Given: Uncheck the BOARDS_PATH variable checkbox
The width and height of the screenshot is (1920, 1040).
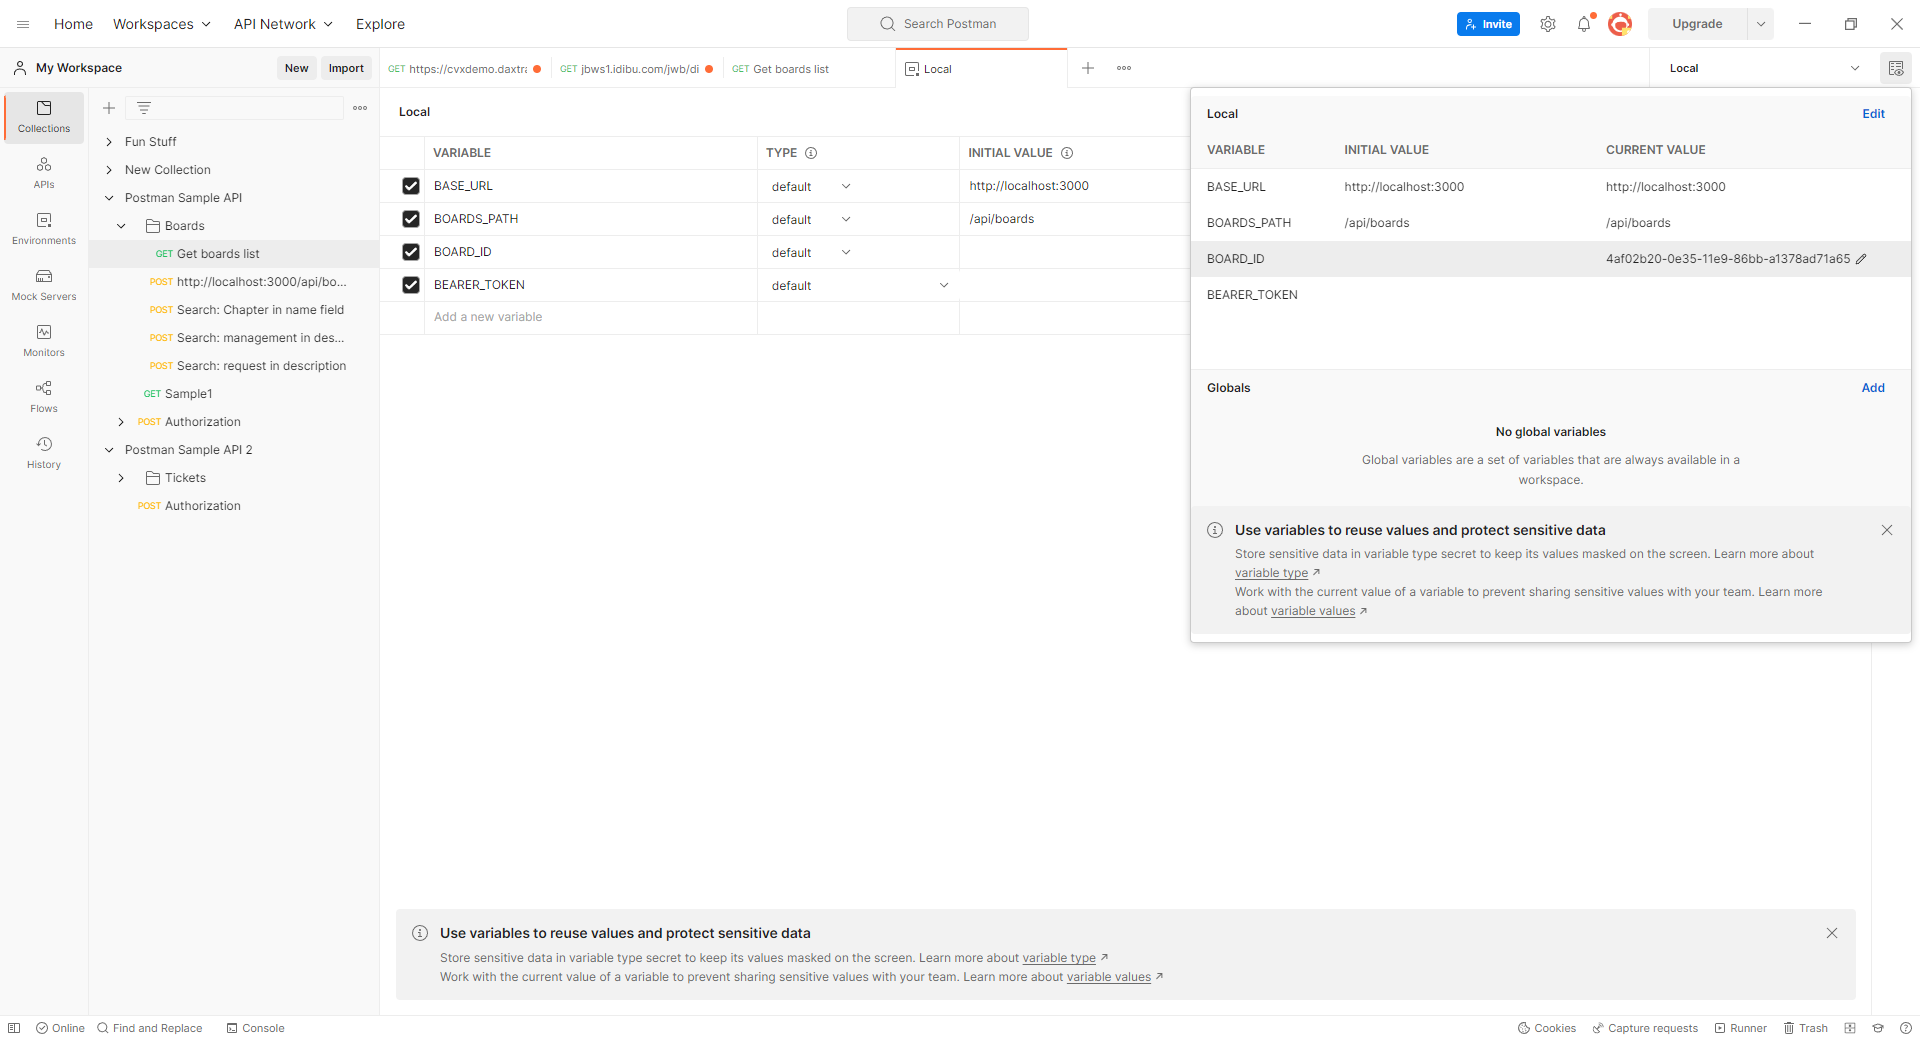Looking at the screenshot, I should 411,219.
